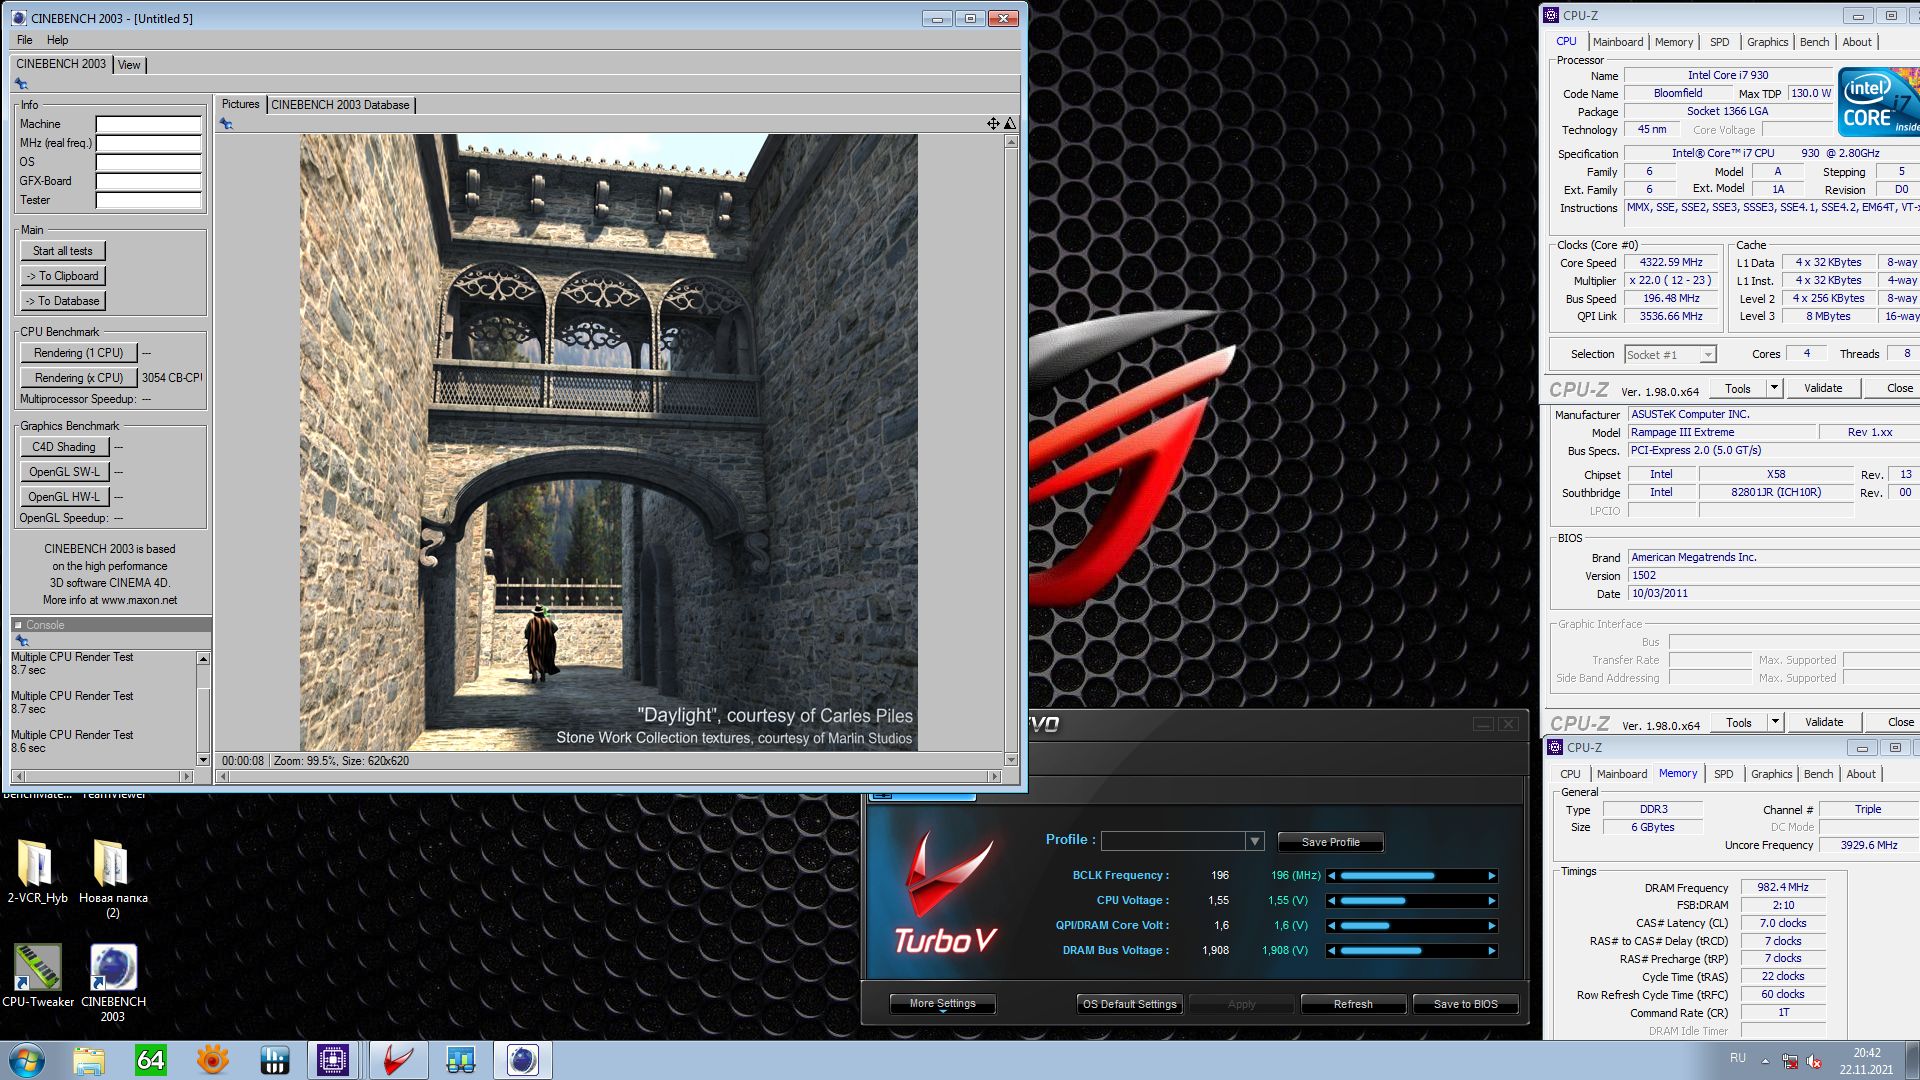Click Save to BIOS in TurboV
Viewport: 1920px width, 1080px height.
pyautogui.click(x=1465, y=1004)
